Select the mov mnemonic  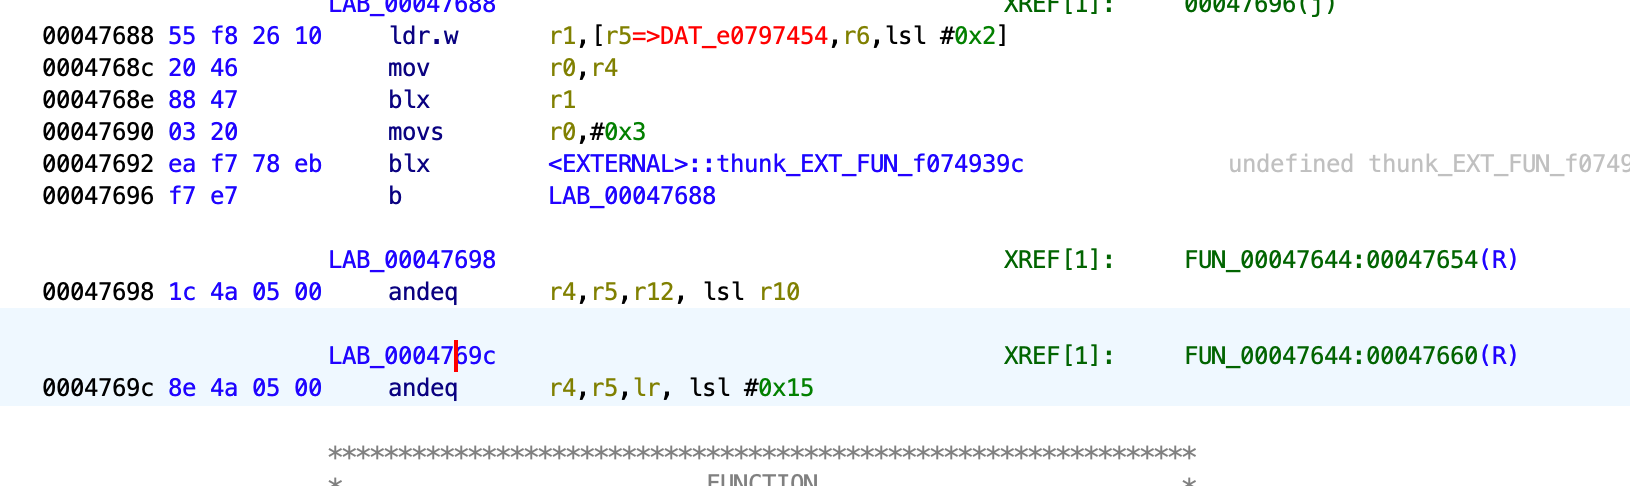[x=409, y=68]
